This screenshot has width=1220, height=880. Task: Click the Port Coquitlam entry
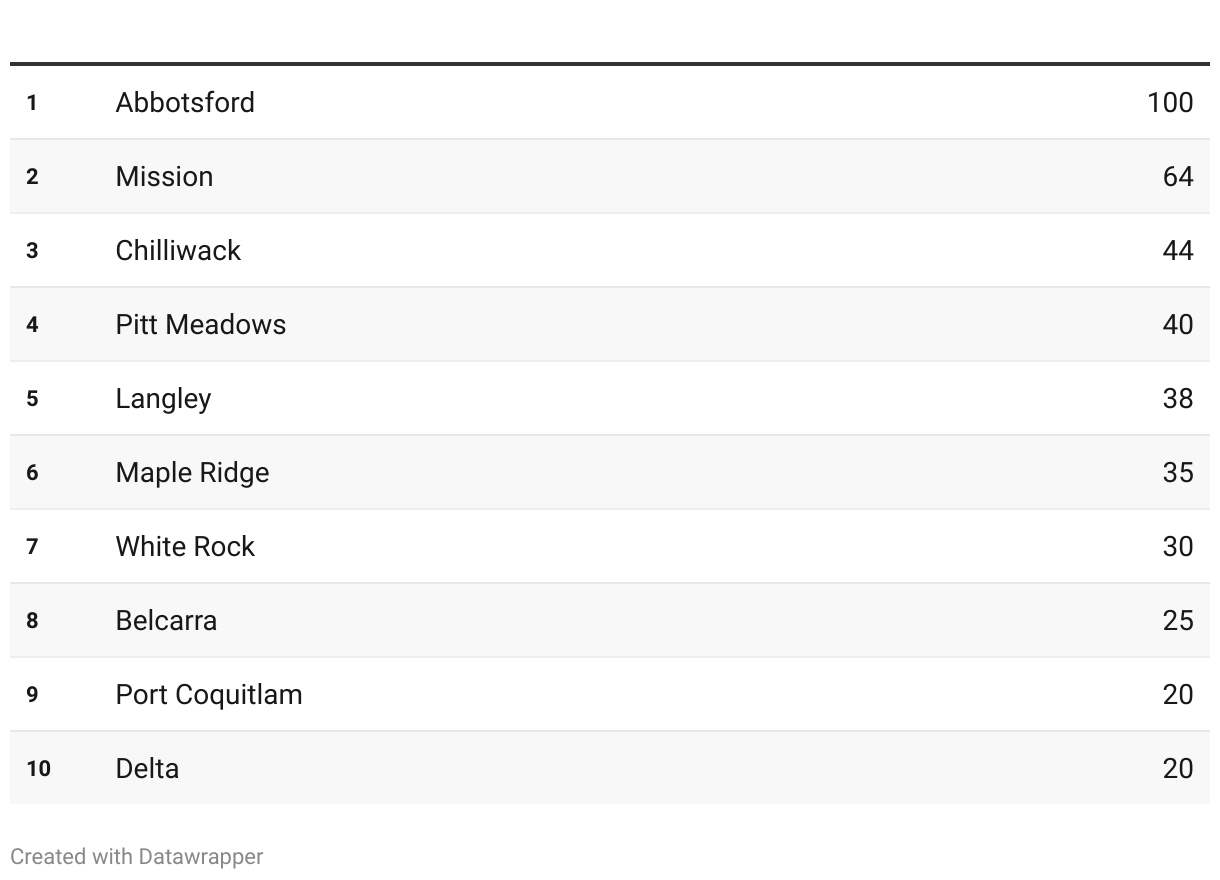(x=209, y=695)
